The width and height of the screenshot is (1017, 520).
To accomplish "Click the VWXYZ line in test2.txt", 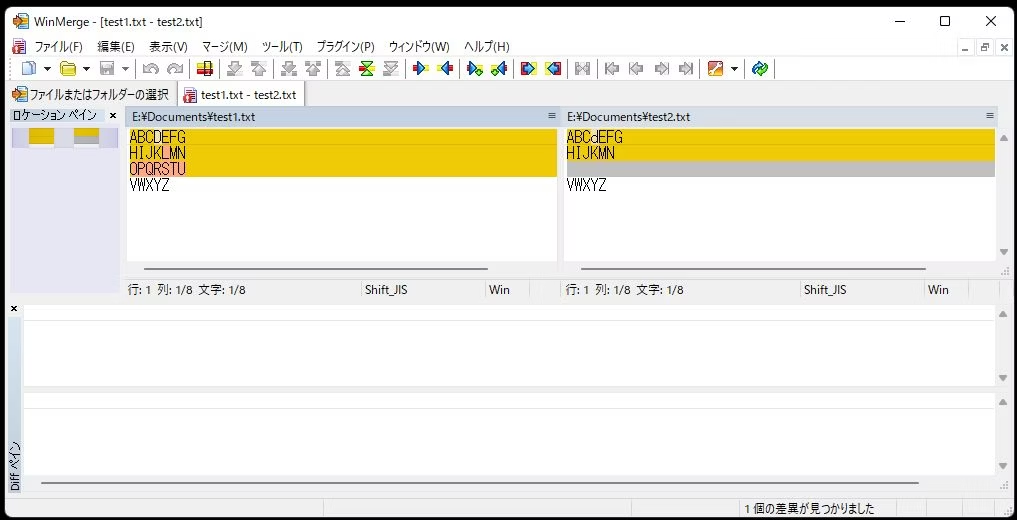I will coord(780,185).
